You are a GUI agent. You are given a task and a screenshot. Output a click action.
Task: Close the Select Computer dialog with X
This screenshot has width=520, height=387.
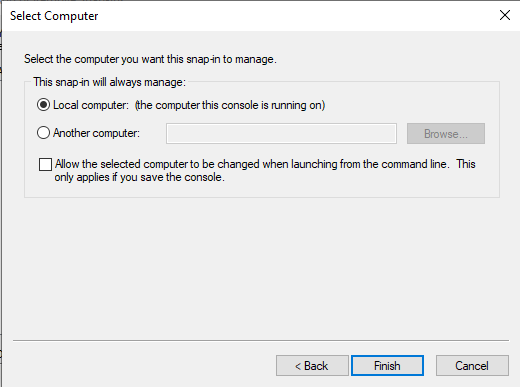505,15
